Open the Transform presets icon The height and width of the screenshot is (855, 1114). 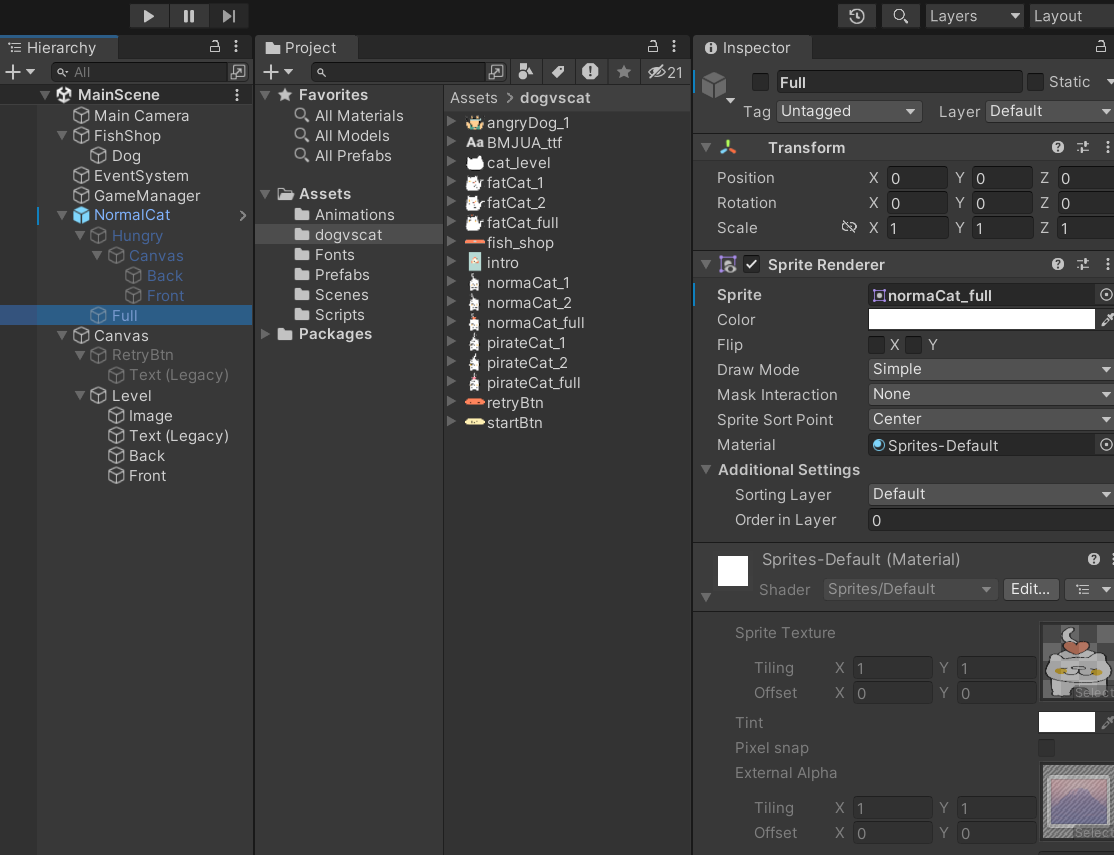[x=1083, y=147]
